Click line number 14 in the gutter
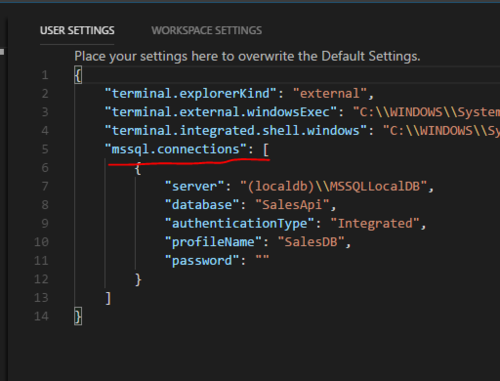The width and height of the screenshot is (500, 381). pos(41,316)
